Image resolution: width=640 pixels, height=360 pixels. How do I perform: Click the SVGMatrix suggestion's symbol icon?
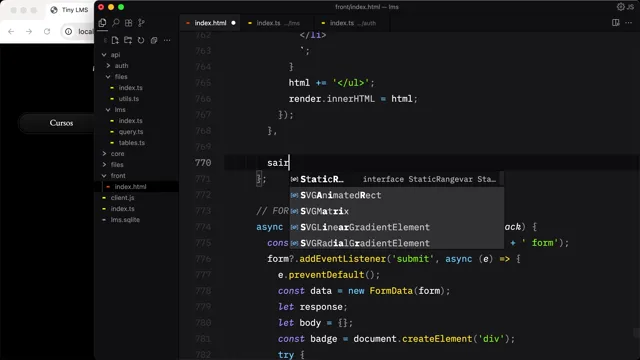point(294,211)
